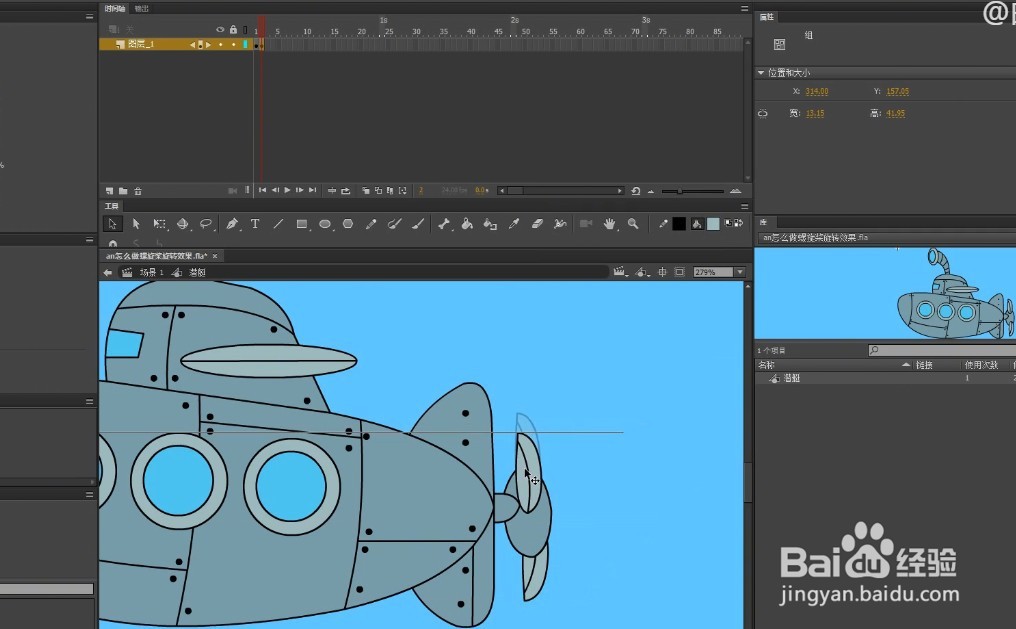Viewport: 1016px width, 629px height.
Task: Select the Line tool
Action: (278, 223)
